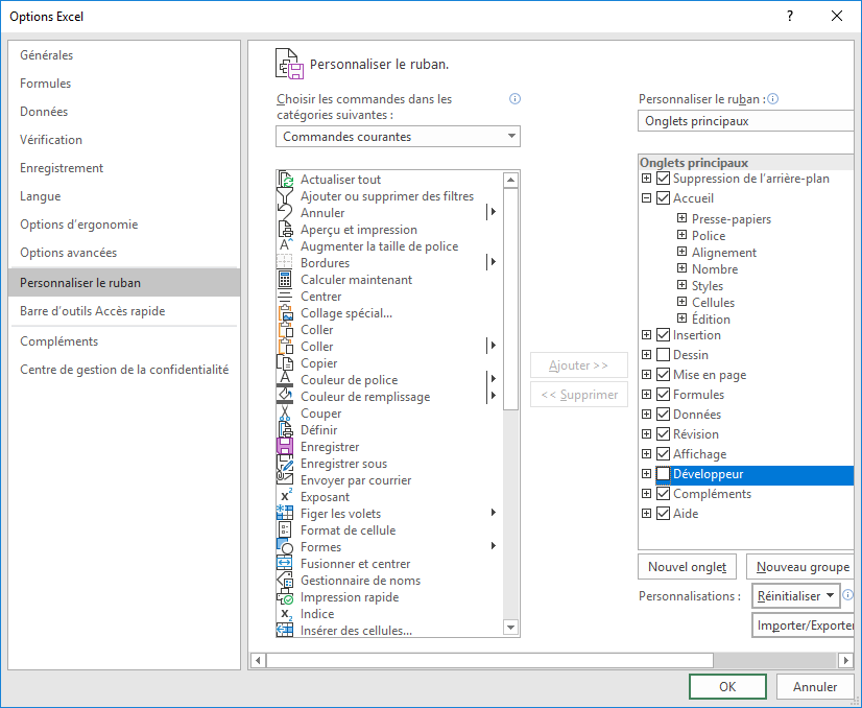The height and width of the screenshot is (708, 862).
Task: Select Barre d'outils Accès rapide category
Action: (124, 311)
